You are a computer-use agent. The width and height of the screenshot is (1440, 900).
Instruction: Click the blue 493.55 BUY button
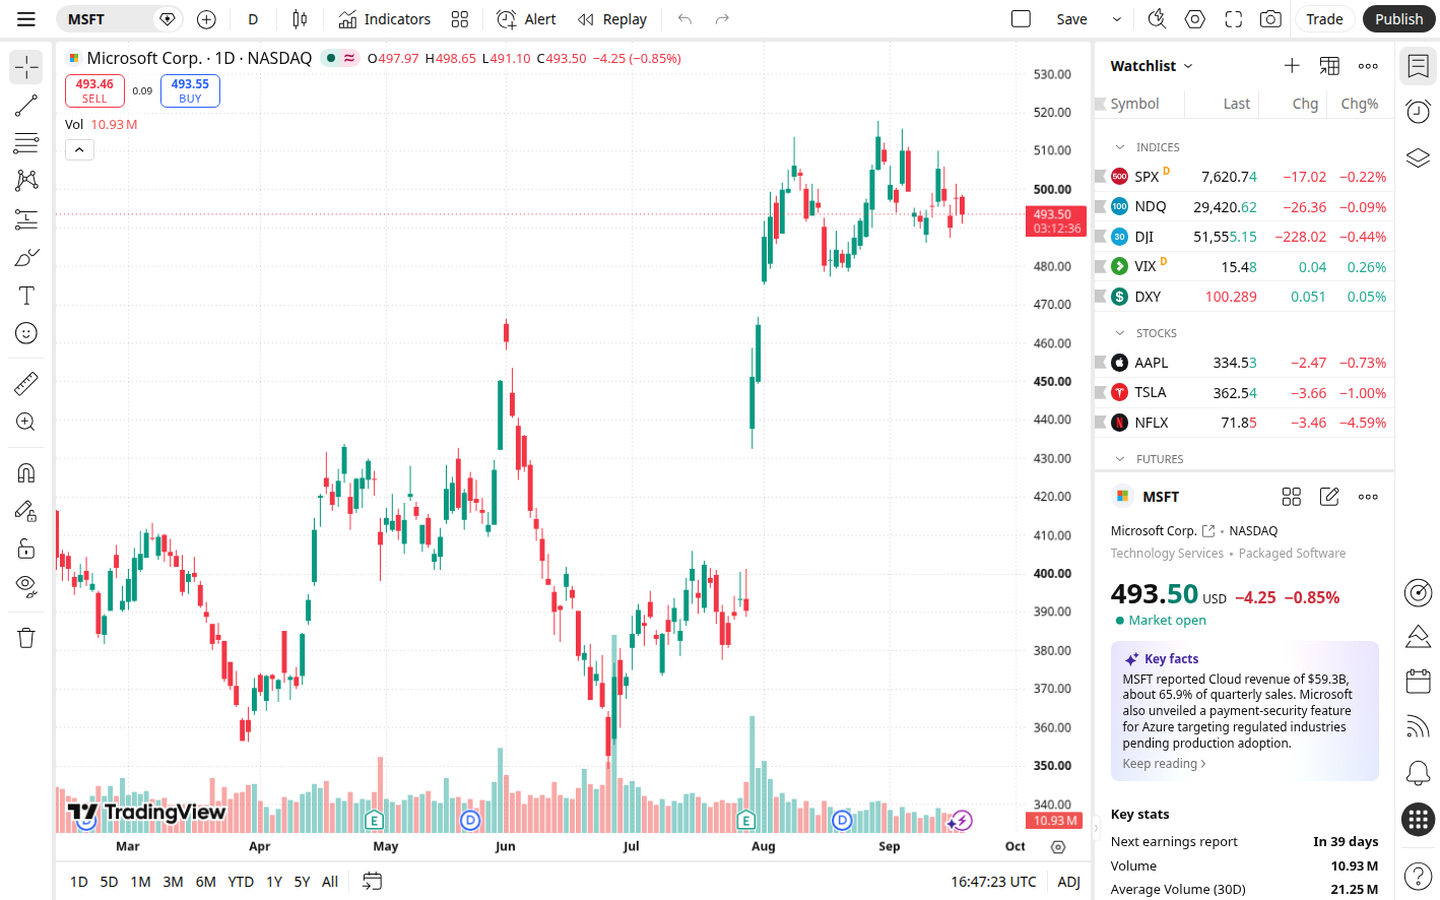pos(190,91)
